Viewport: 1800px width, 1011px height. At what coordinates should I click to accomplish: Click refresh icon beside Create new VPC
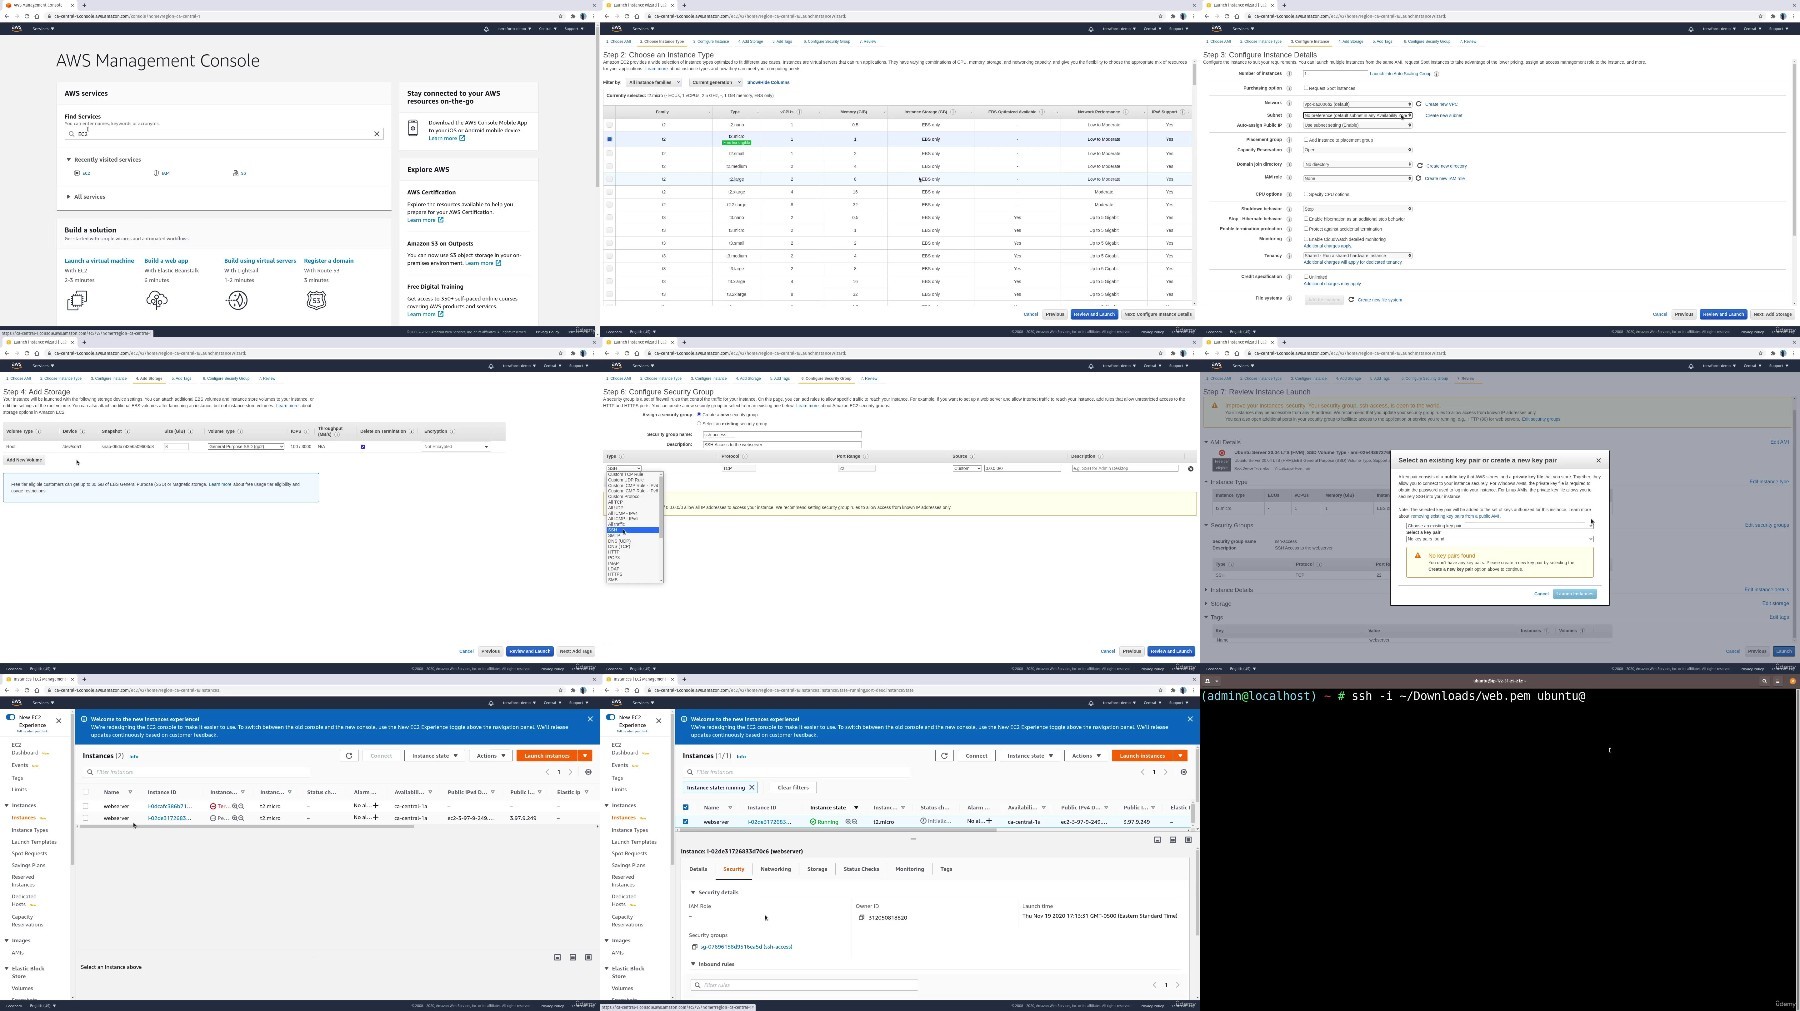pos(1419,104)
